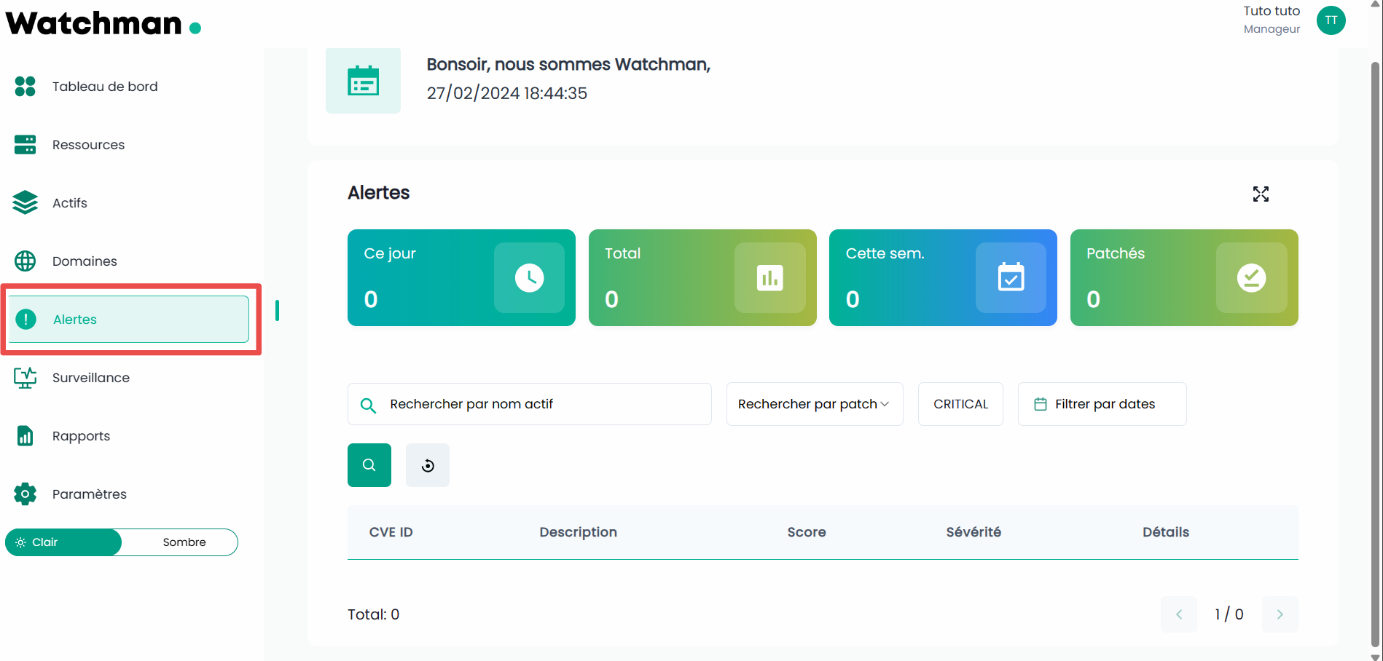Click the Watchman logo
This screenshot has height=661, width=1383.
tap(103, 23)
